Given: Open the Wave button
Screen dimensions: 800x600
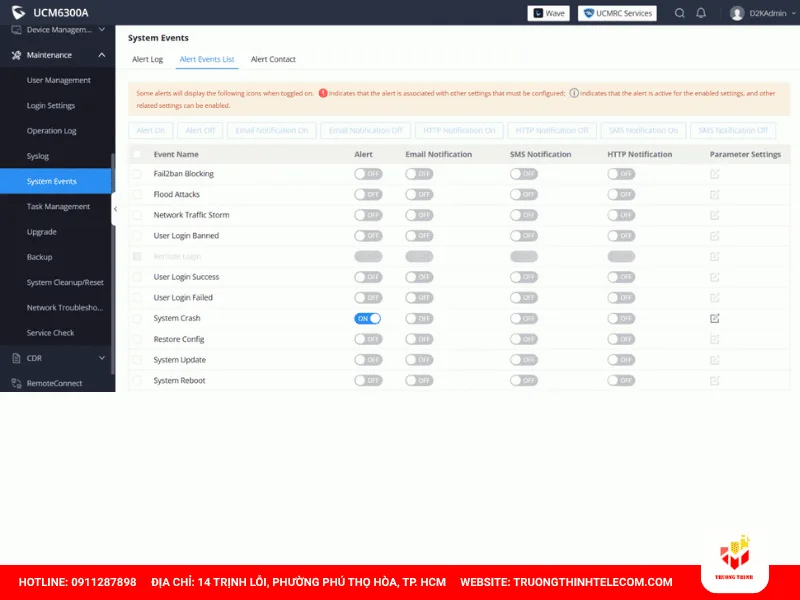Looking at the screenshot, I should tap(548, 13).
